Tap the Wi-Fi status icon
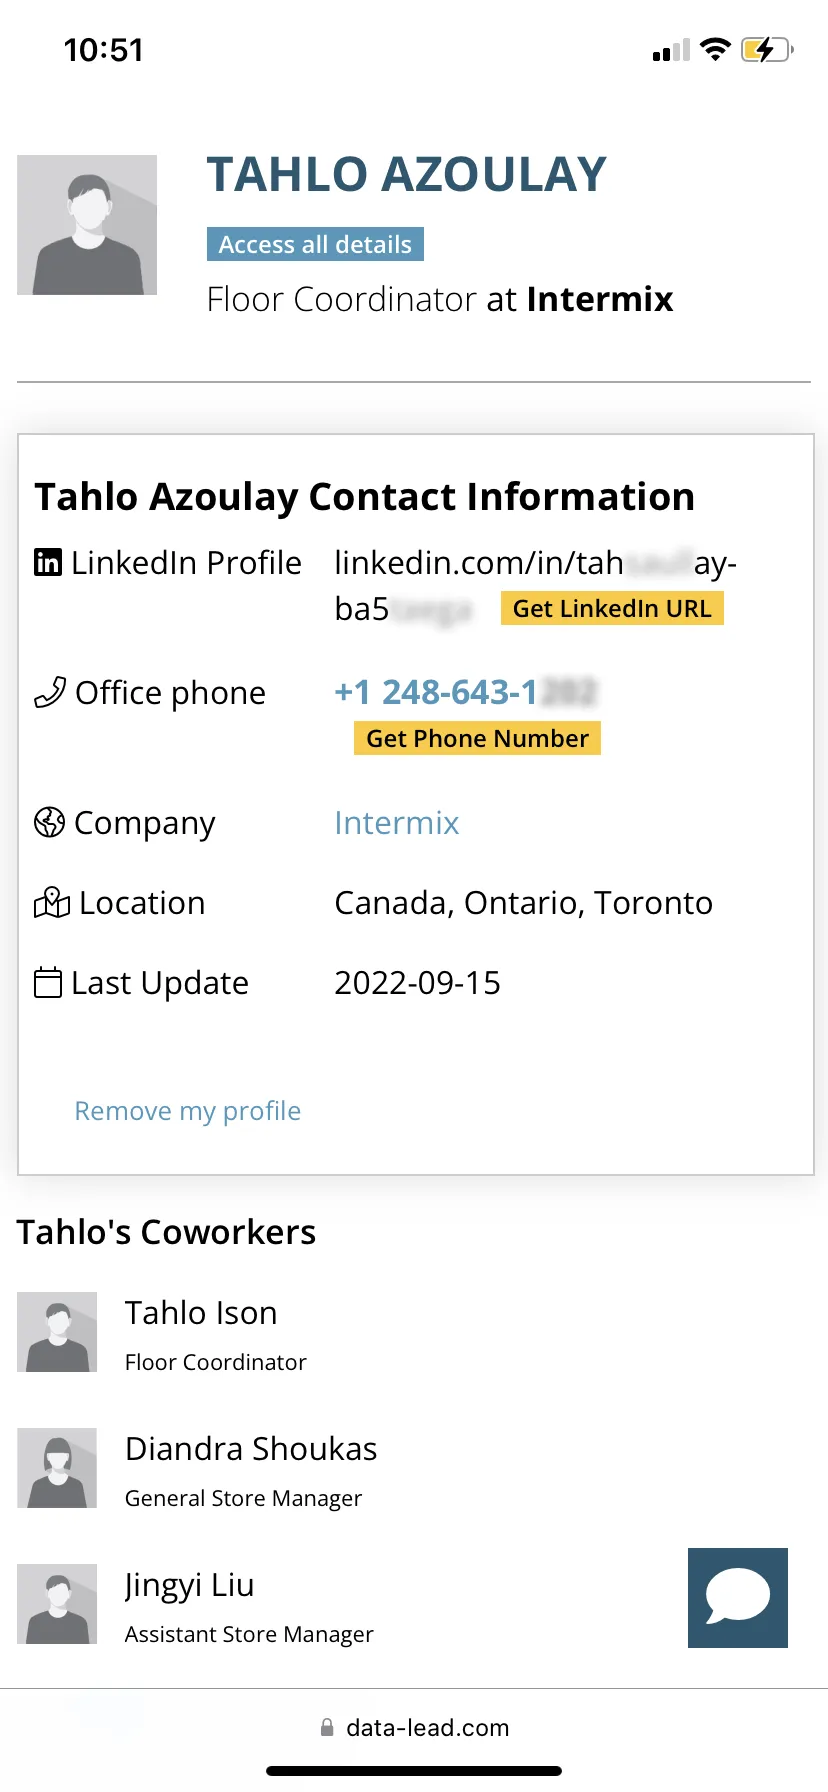 tap(715, 49)
